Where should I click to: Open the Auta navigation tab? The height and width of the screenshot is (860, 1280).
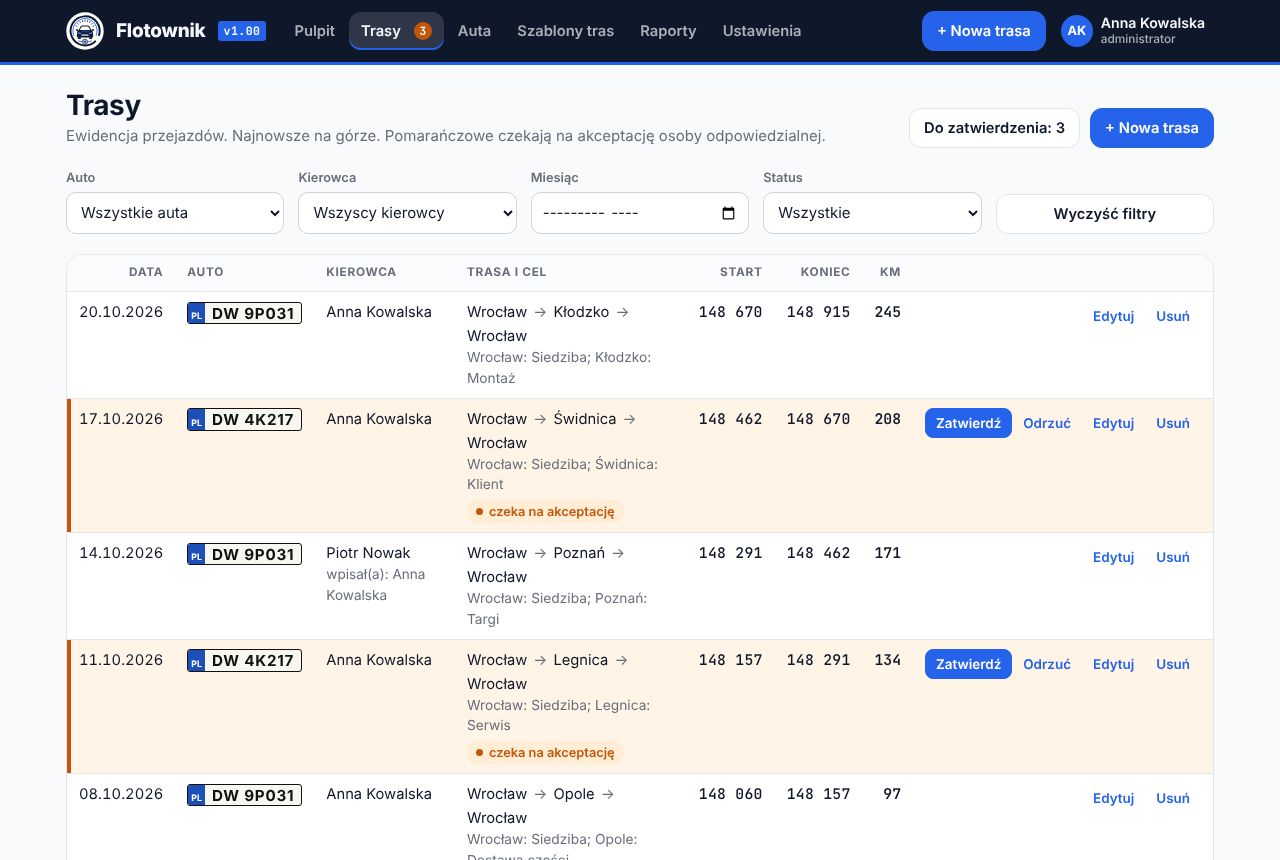(474, 31)
